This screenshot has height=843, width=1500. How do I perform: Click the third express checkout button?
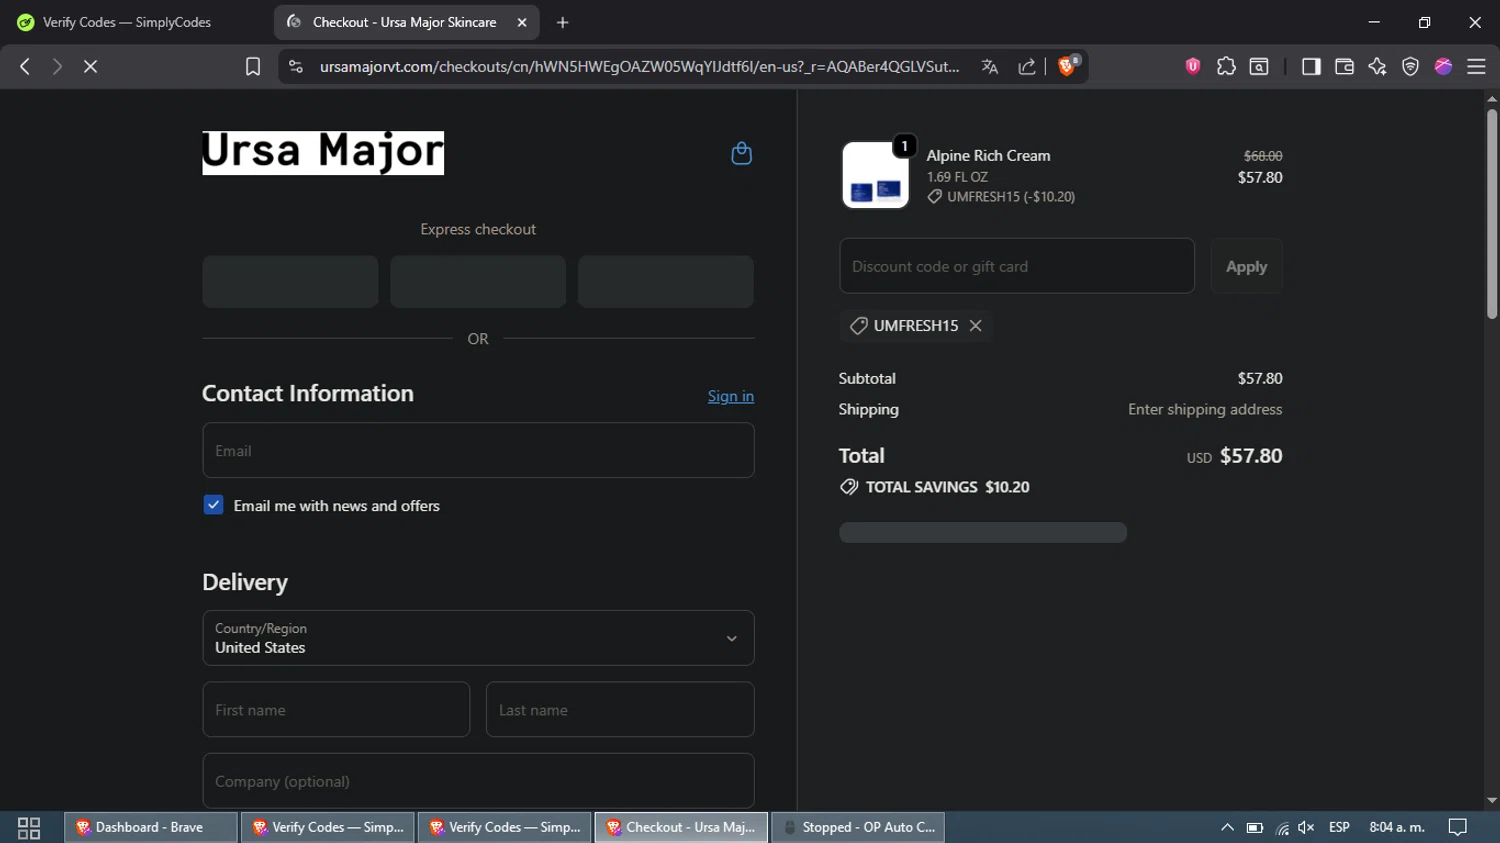point(666,281)
